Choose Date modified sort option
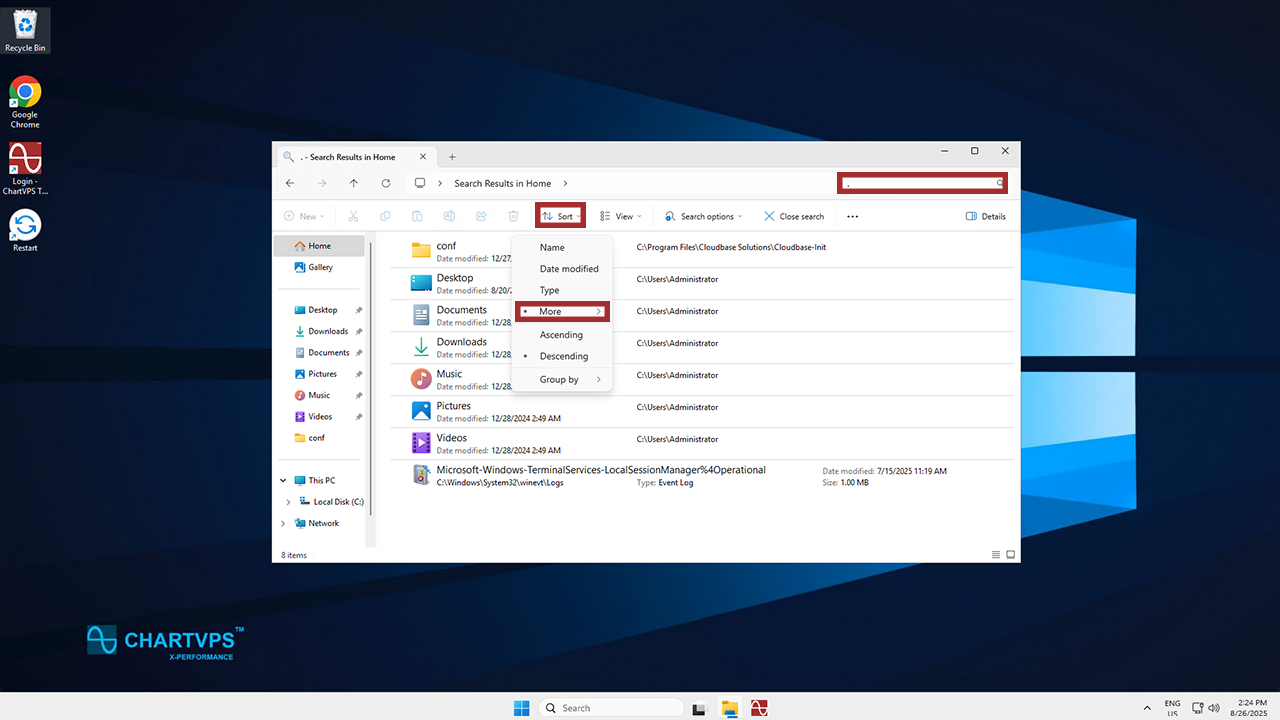This screenshot has height=720, width=1280. click(x=569, y=269)
